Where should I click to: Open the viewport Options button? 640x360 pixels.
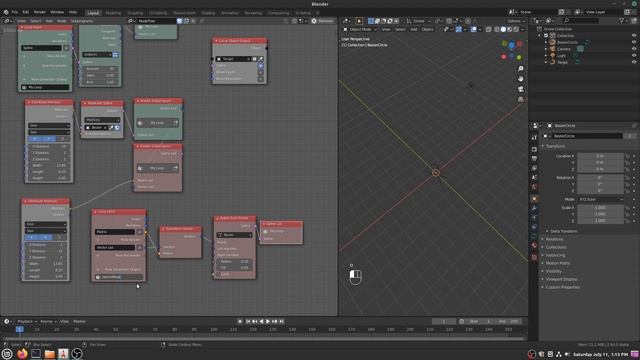click(516, 21)
